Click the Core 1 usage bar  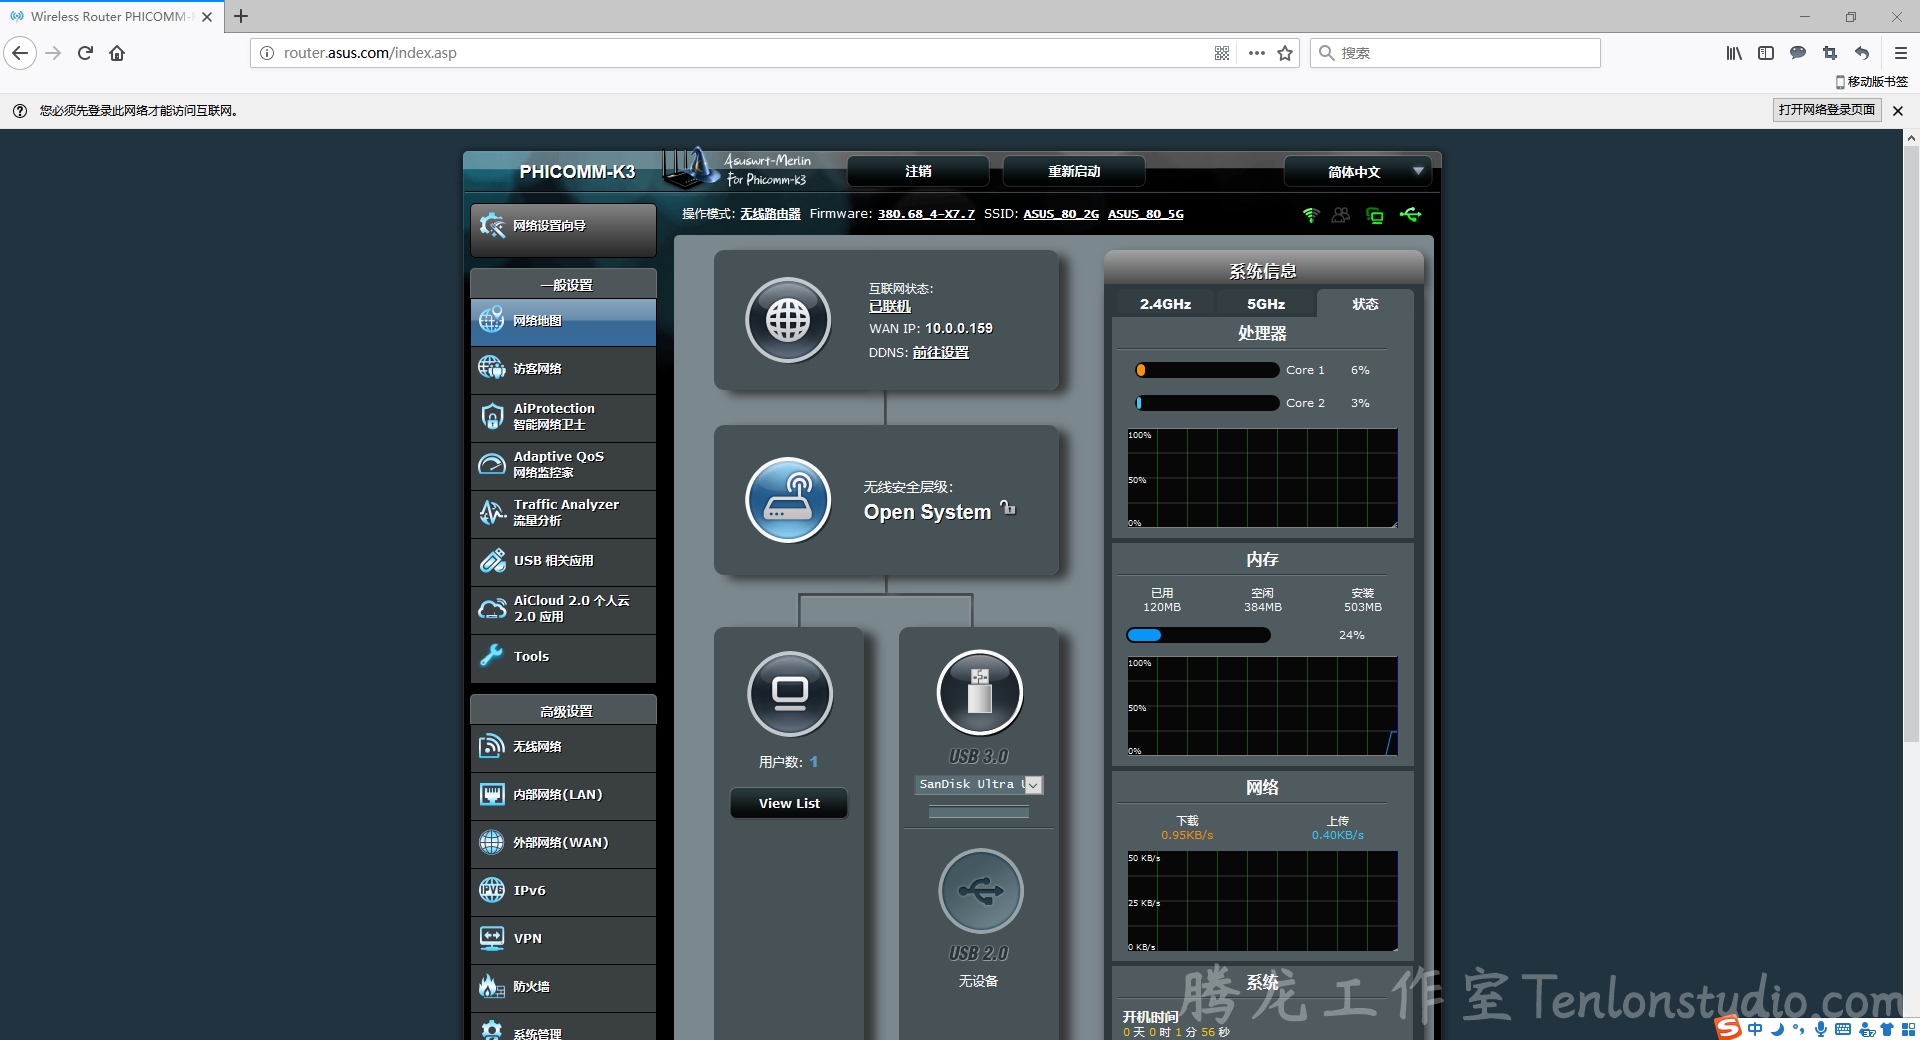pyautogui.click(x=1207, y=370)
